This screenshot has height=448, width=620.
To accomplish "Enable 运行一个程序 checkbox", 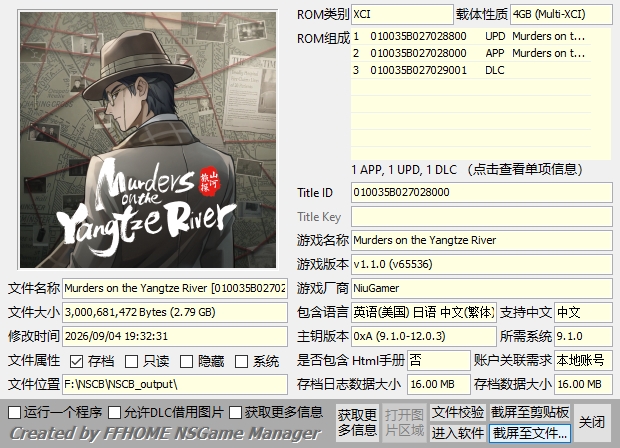I will point(15,412).
